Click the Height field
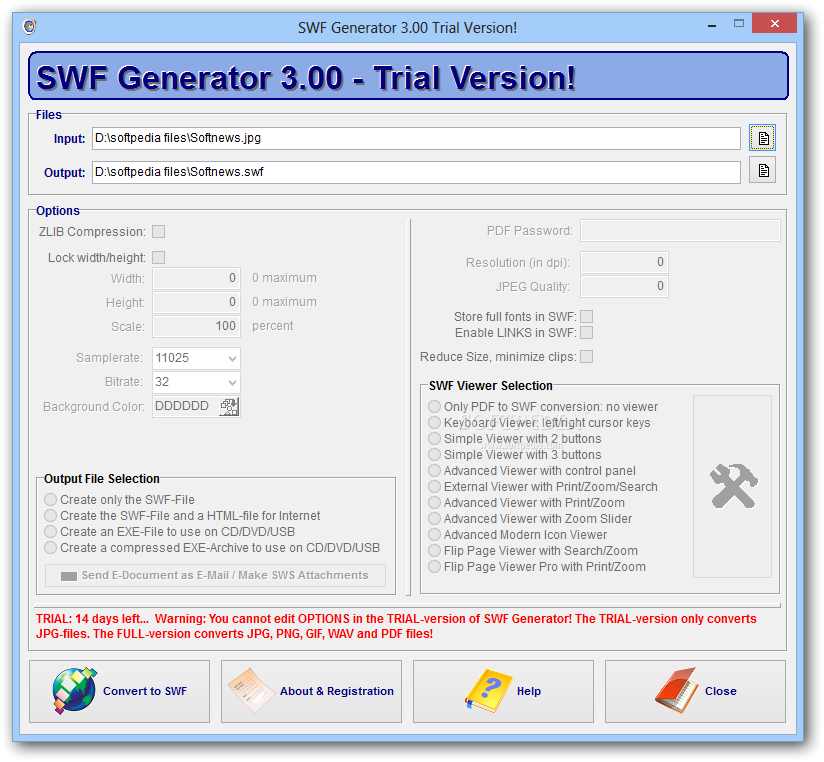Screen dimensions: 824x762 [x=197, y=302]
